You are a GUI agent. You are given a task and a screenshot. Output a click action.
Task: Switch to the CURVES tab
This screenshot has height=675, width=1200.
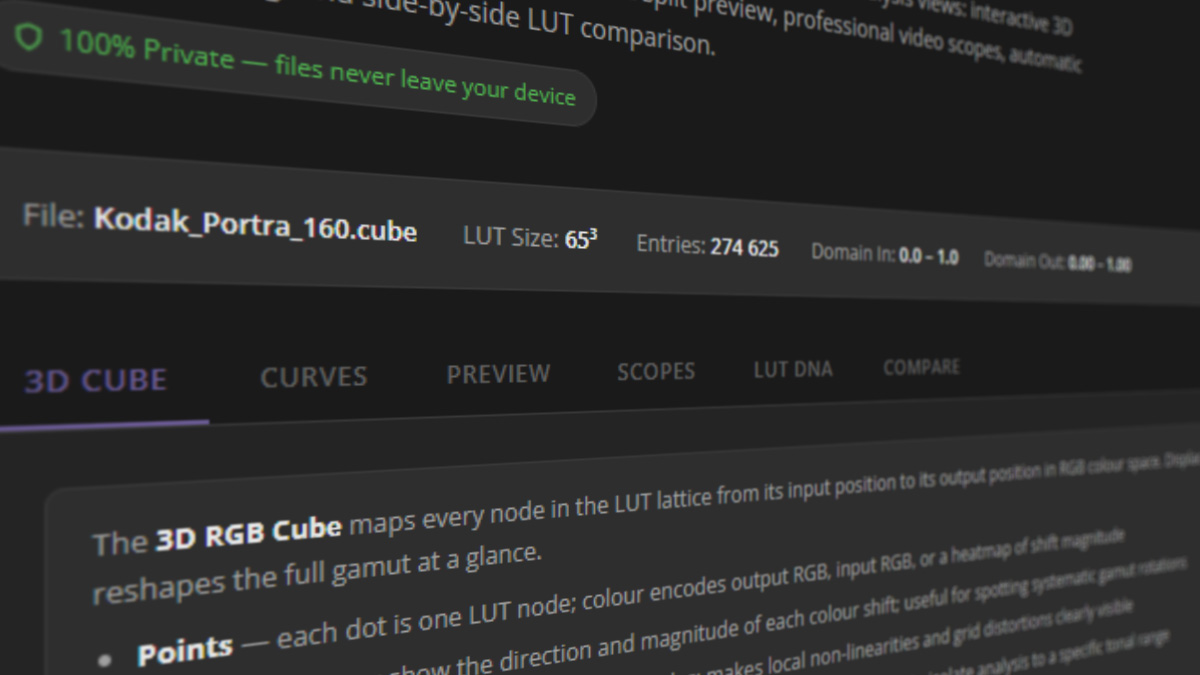coord(314,377)
